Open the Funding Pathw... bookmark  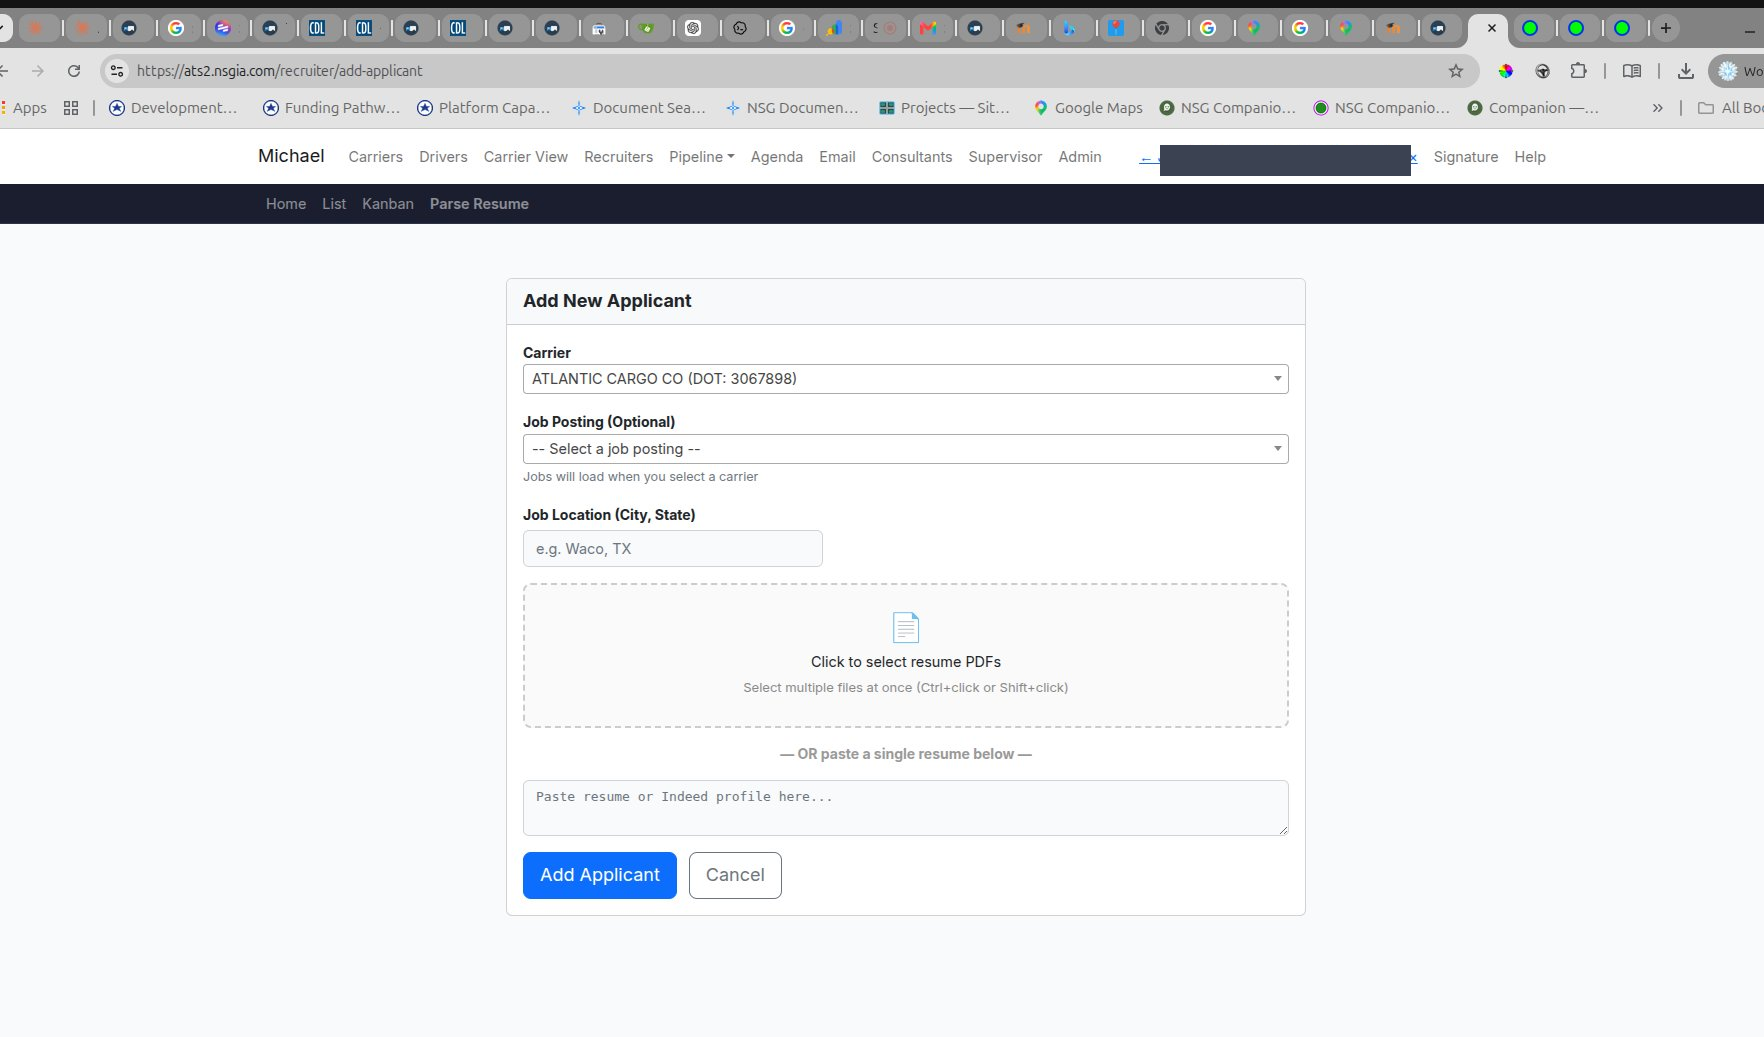(331, 108)
